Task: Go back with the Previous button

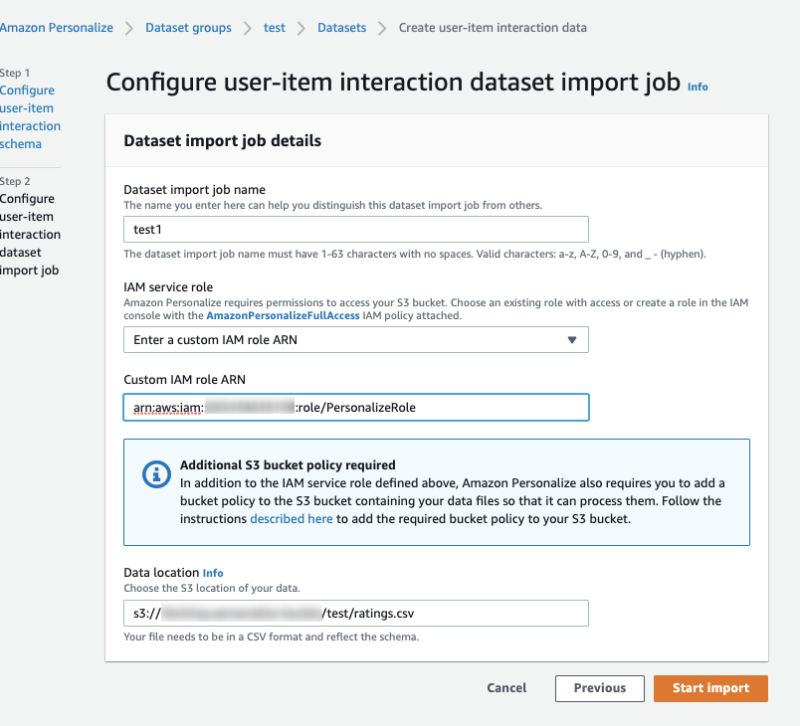Action: (599, 688)
